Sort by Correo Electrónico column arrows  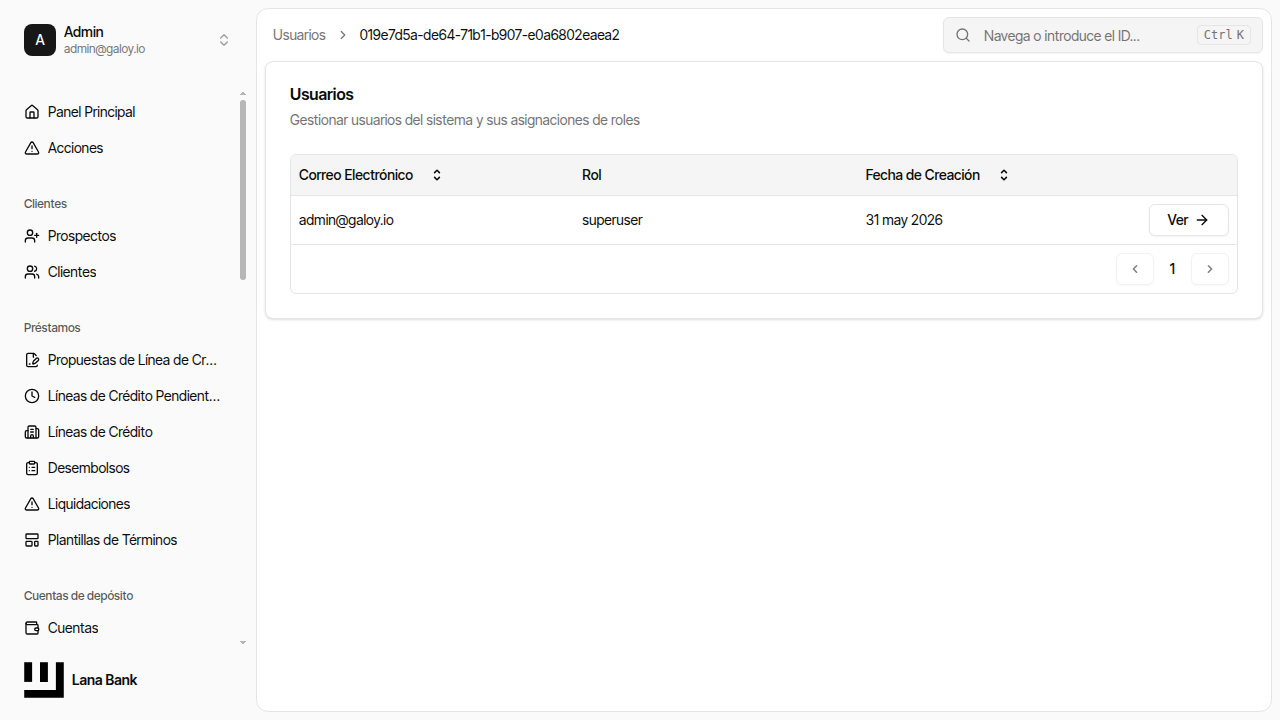pyautogui.click(x=437, y=175)
